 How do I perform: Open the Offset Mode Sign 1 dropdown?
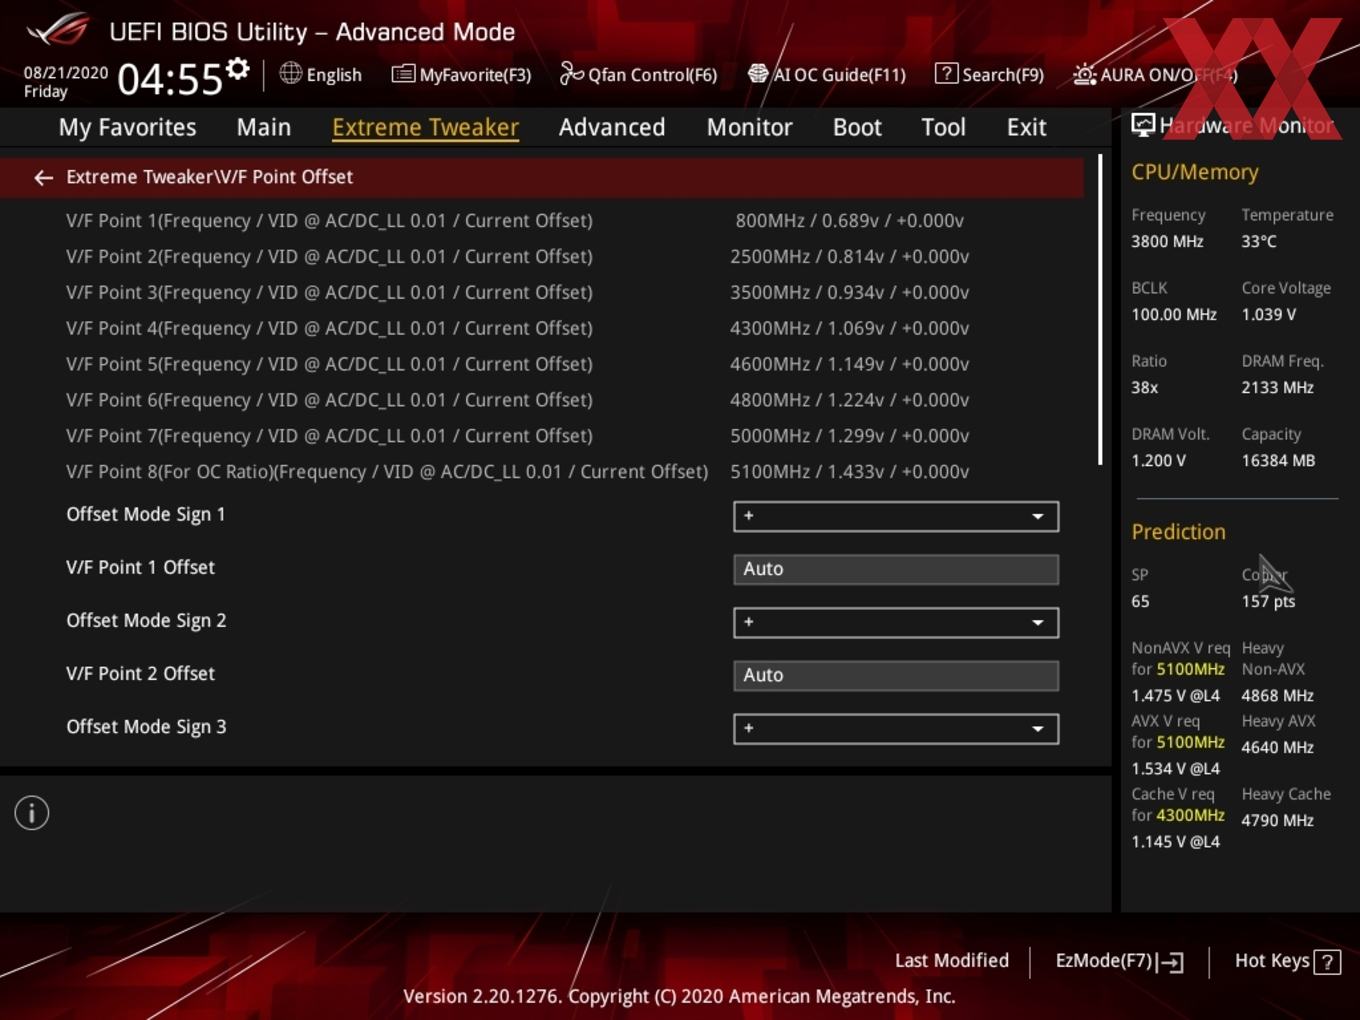point(896,516)
